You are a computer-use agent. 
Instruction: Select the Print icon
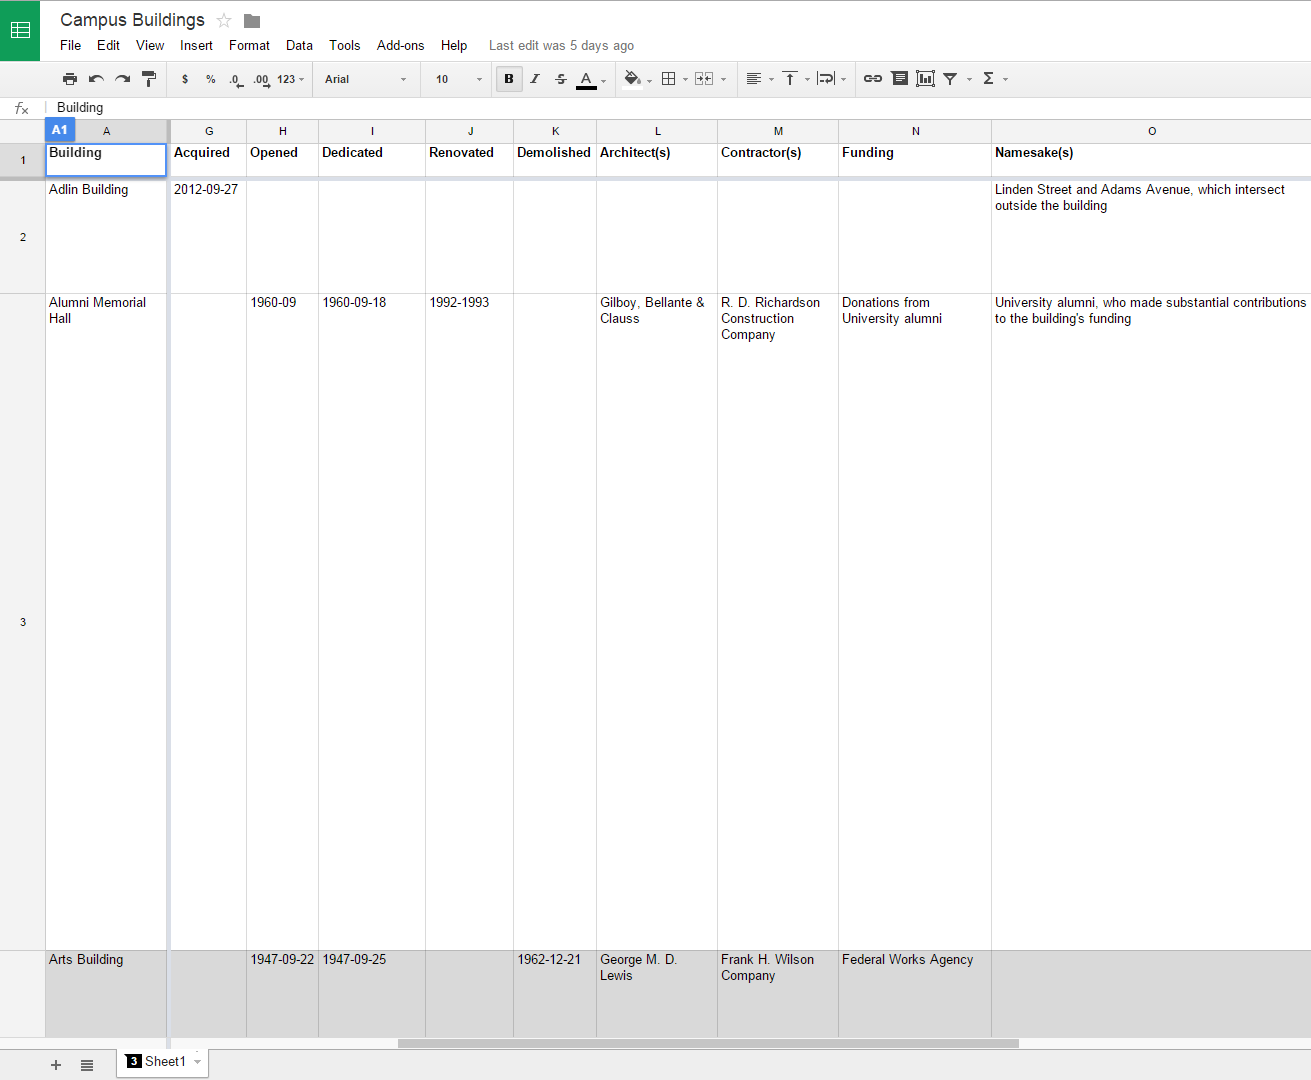pos(70,78)
